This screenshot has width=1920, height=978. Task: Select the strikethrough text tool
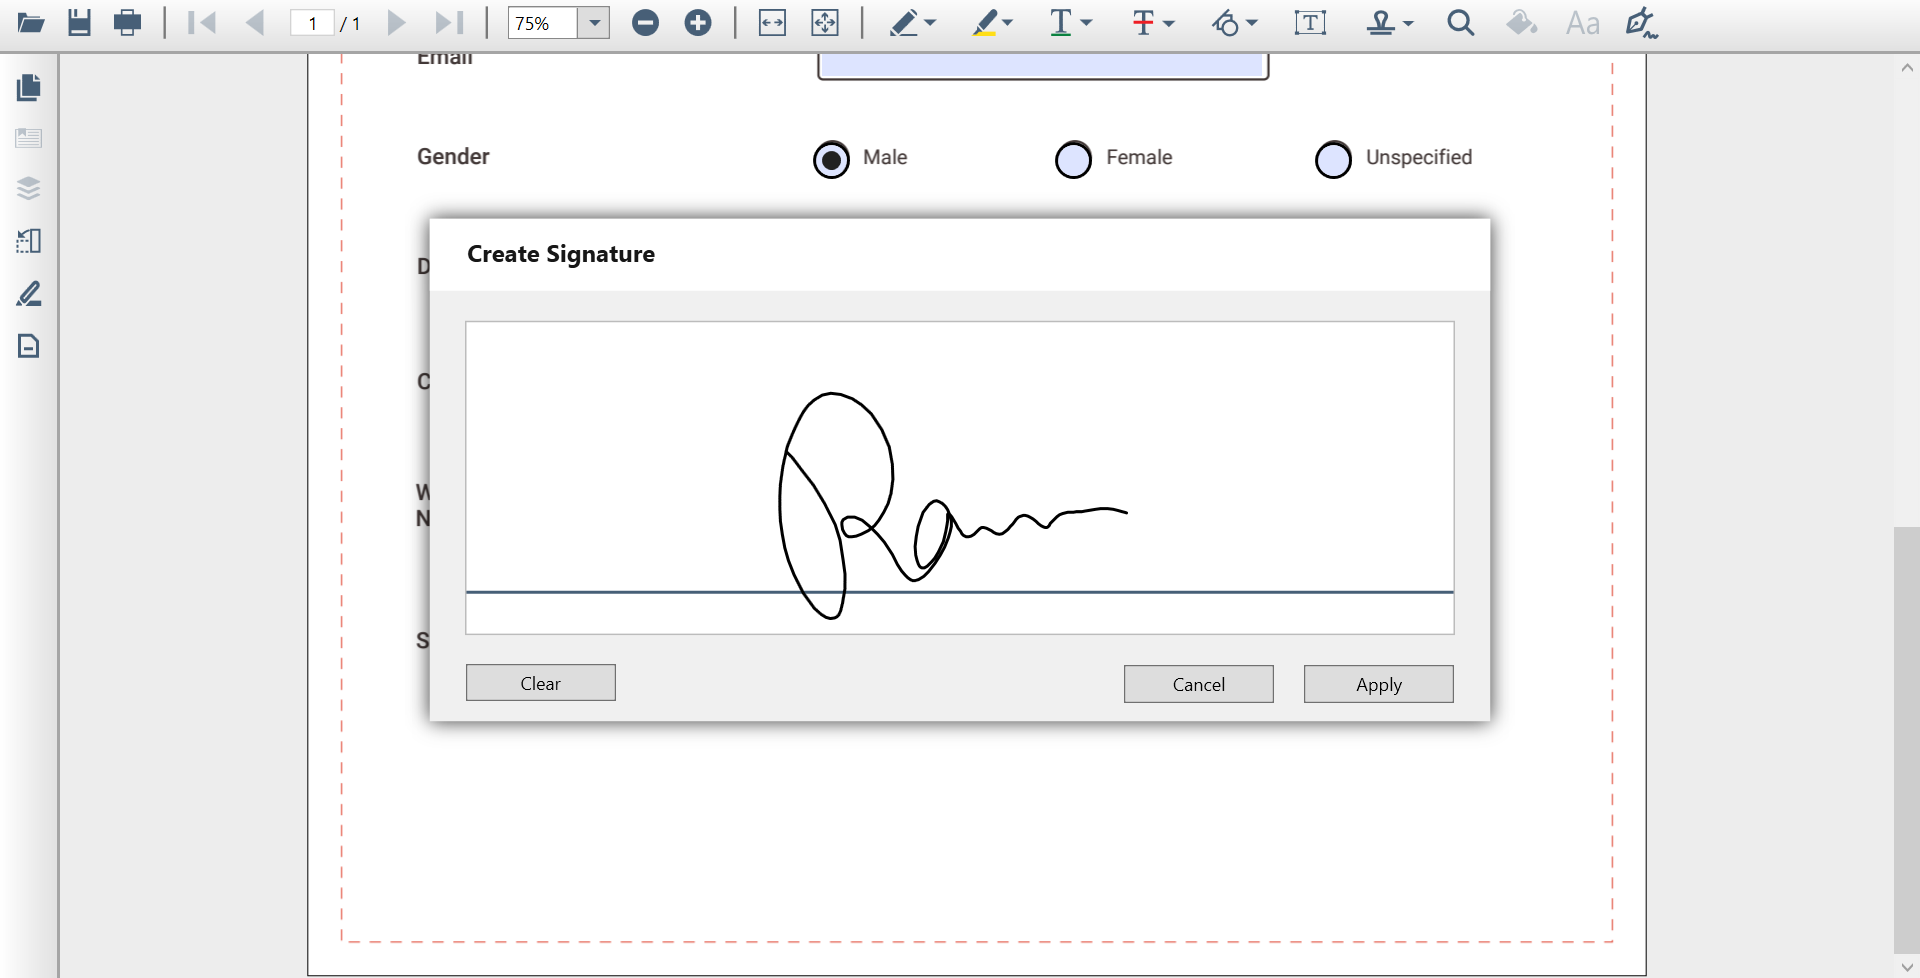click(1143, 23)
